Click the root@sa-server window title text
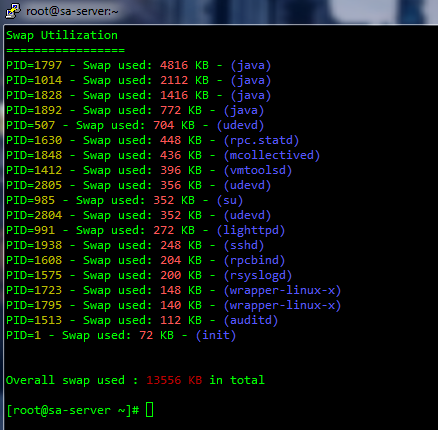Viewport: 438px width, 430px height. [x=72, y=11]
